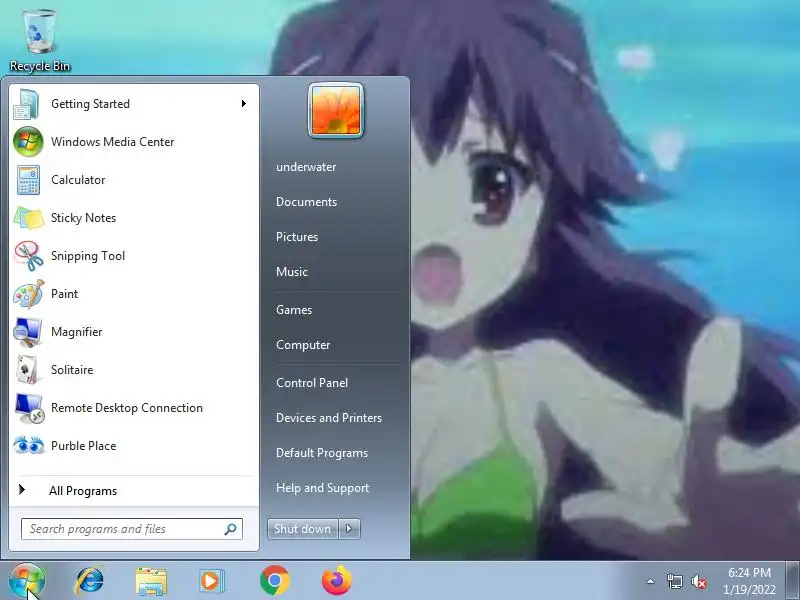Open Windows Explorer folder on taskbar
The width and height of the screenshot is (800, 600).
(x=151, y=582)
